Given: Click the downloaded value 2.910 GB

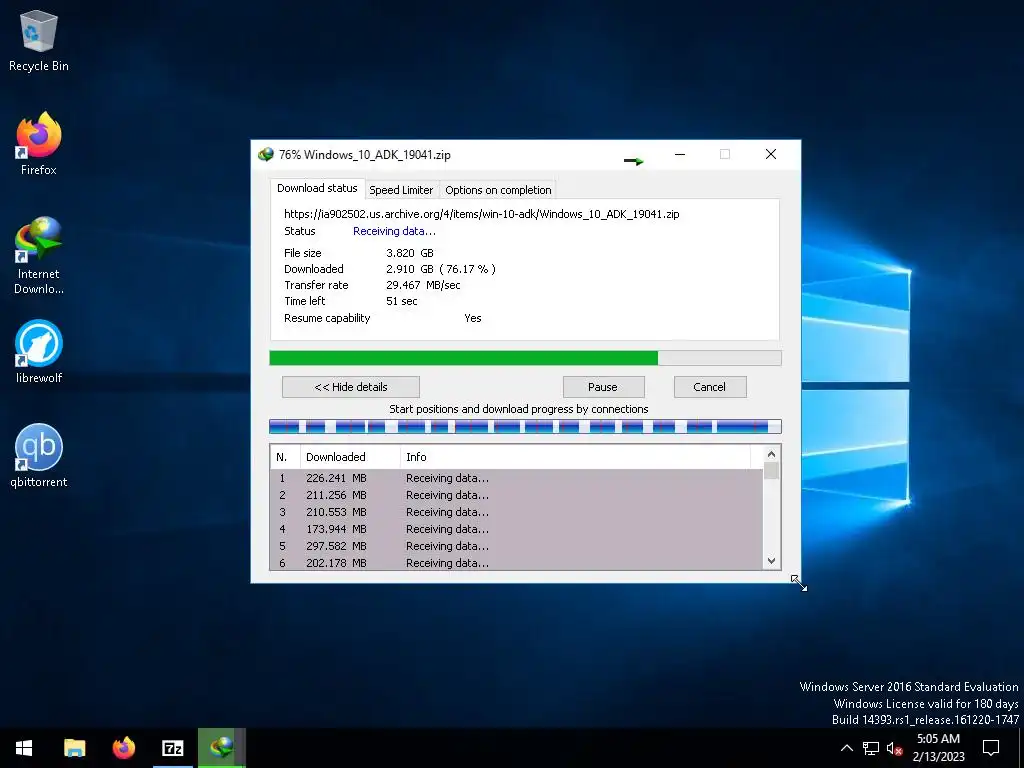Looking at the screenshot, I should pos(409,269).
